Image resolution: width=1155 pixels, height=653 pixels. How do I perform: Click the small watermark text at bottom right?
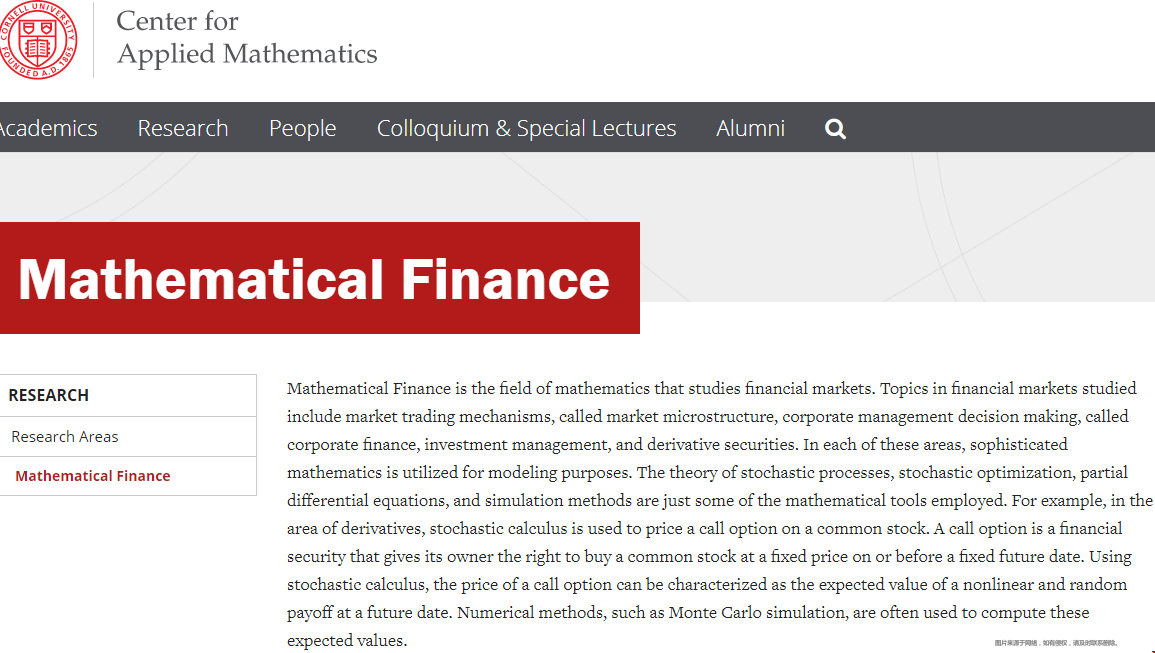pyautogui.click(x=1056, y=643)
